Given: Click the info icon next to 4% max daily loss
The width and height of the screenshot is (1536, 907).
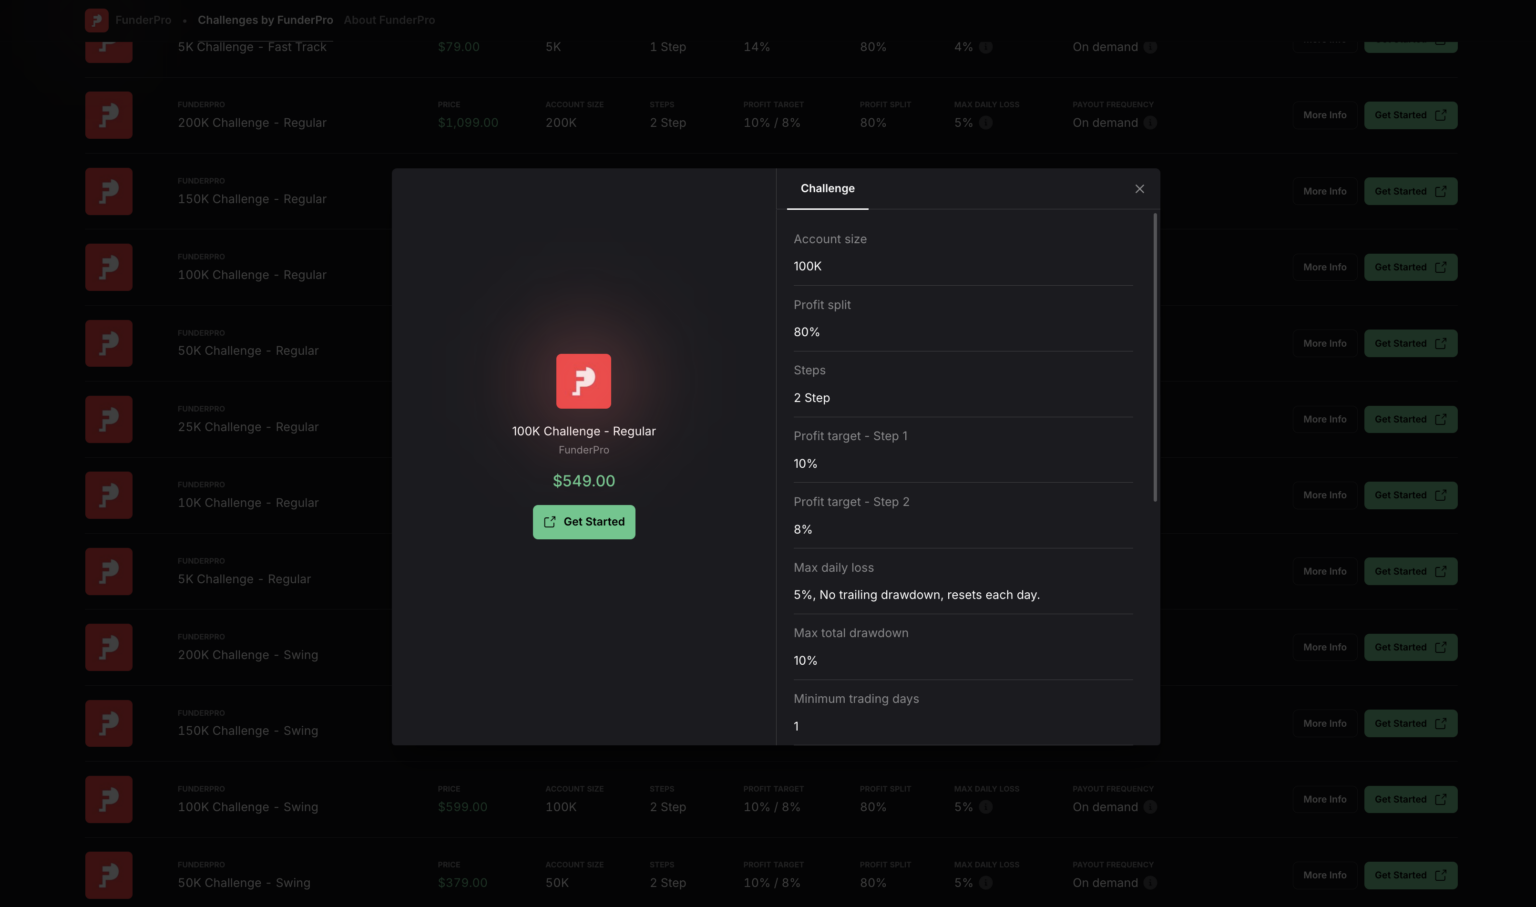Looking at the screenshot, I should [985, 46].
